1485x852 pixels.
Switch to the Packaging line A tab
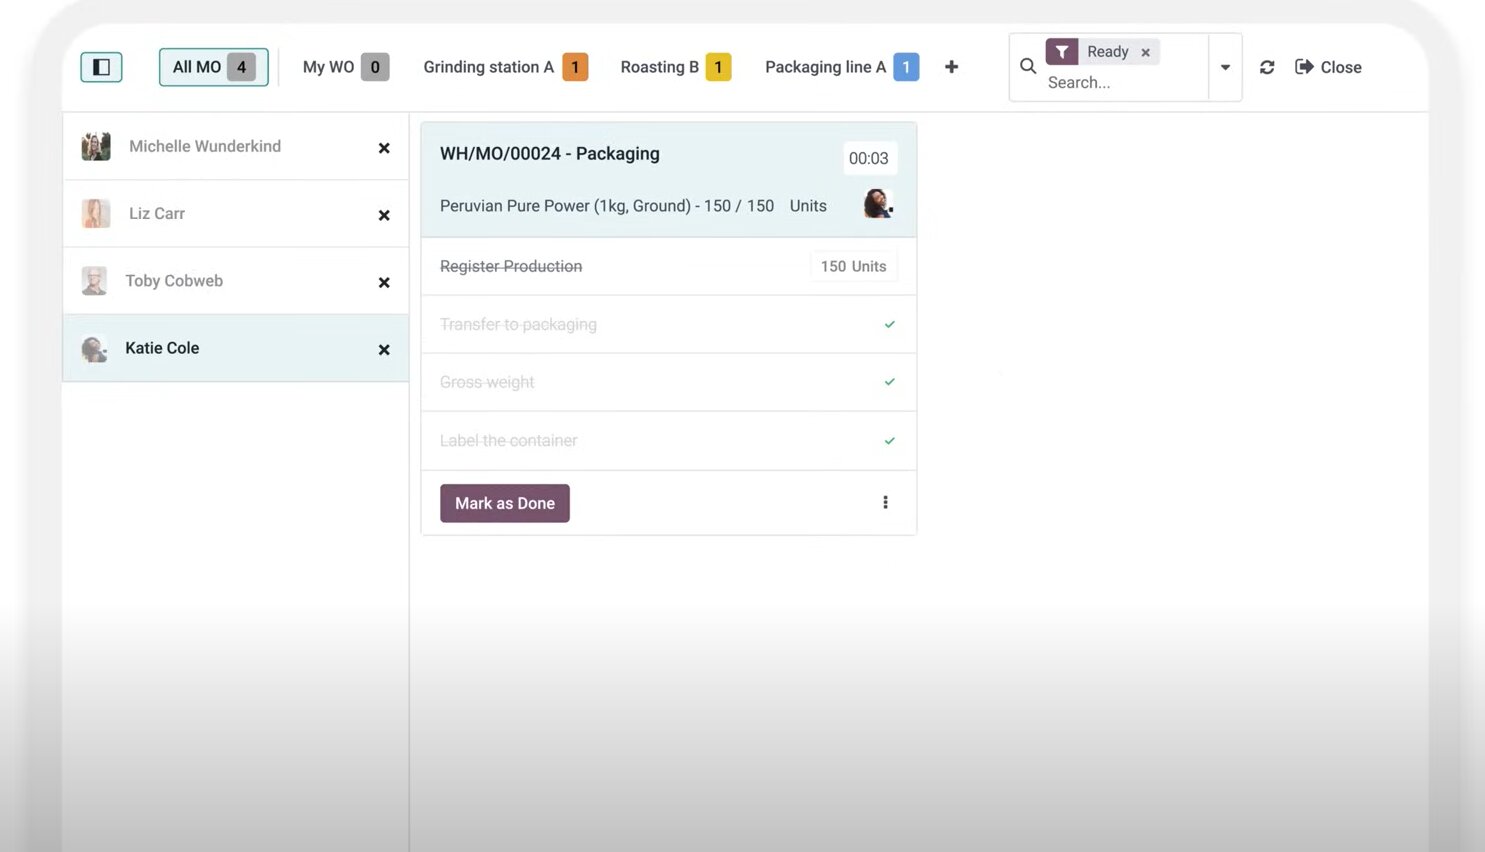pyautogui.click(x=840, y=67)
